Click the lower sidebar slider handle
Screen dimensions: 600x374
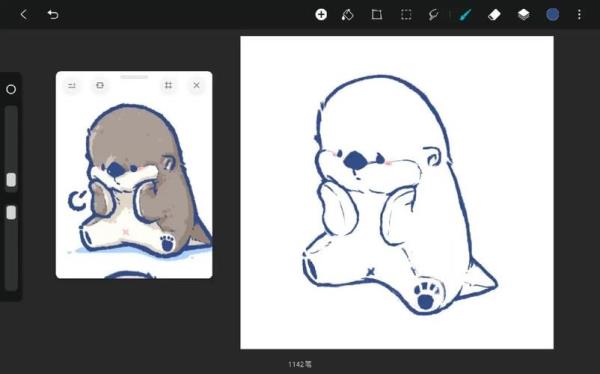11,212
